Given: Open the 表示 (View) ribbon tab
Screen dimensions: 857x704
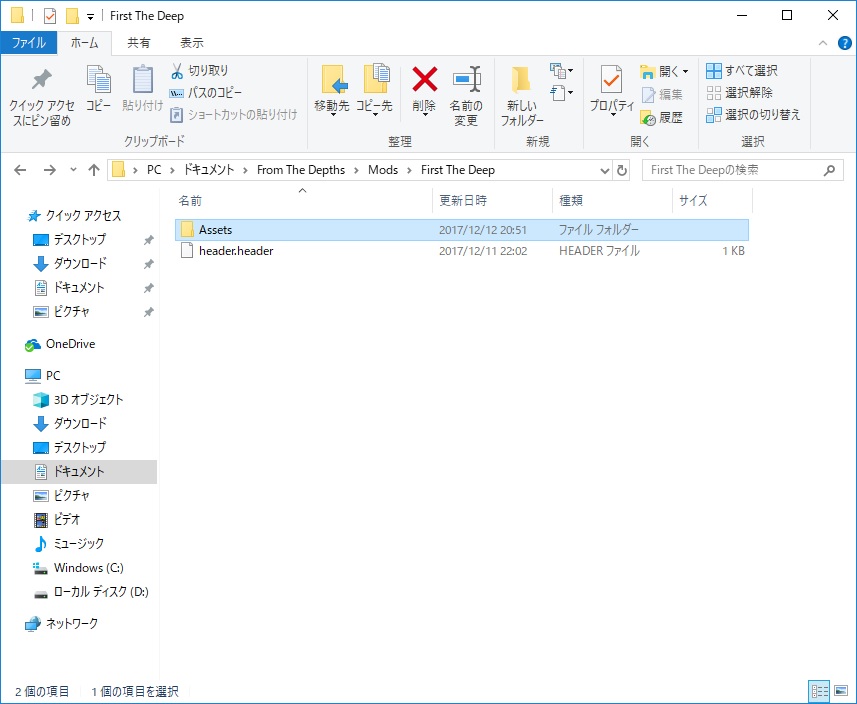Looking at the screenshot, I should (191, 43).
